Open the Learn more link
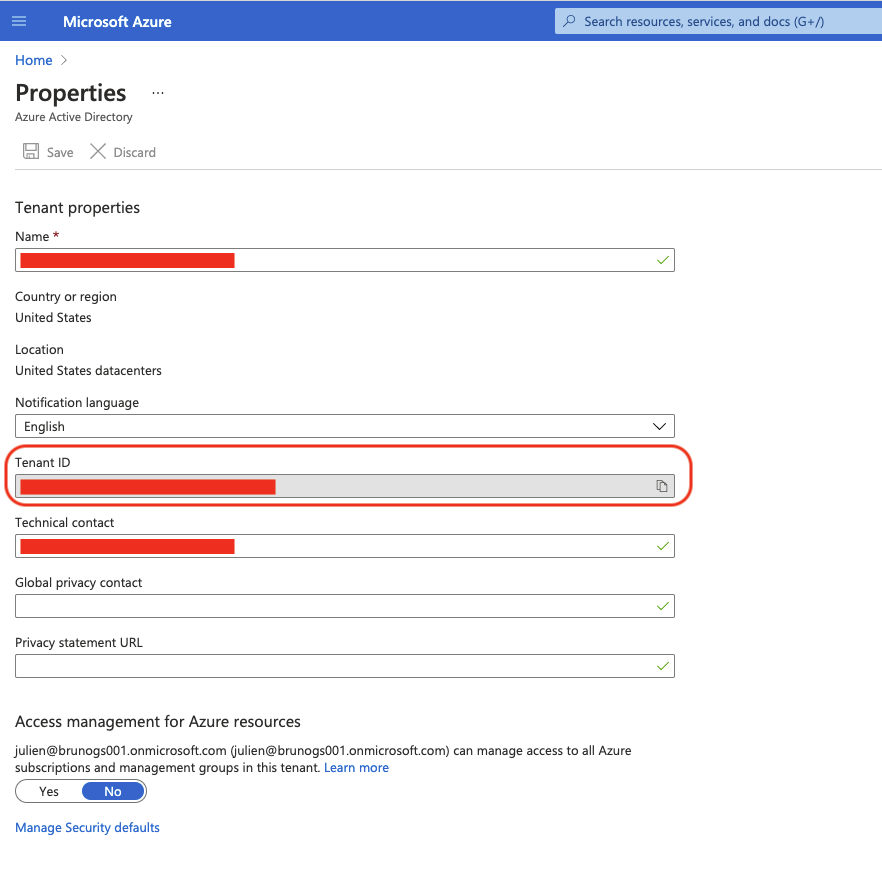The width and height of the screenshot is (882, 891). (356, 768)
